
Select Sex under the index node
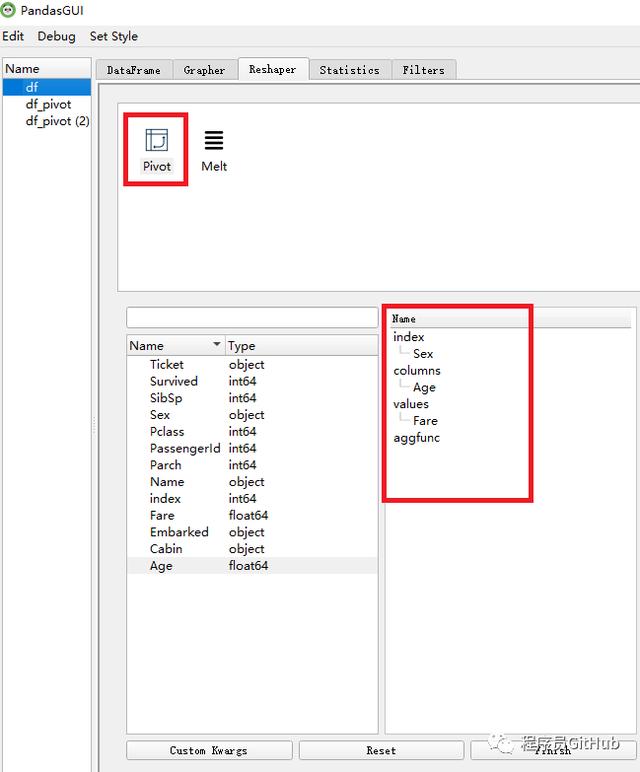[423, 354]
